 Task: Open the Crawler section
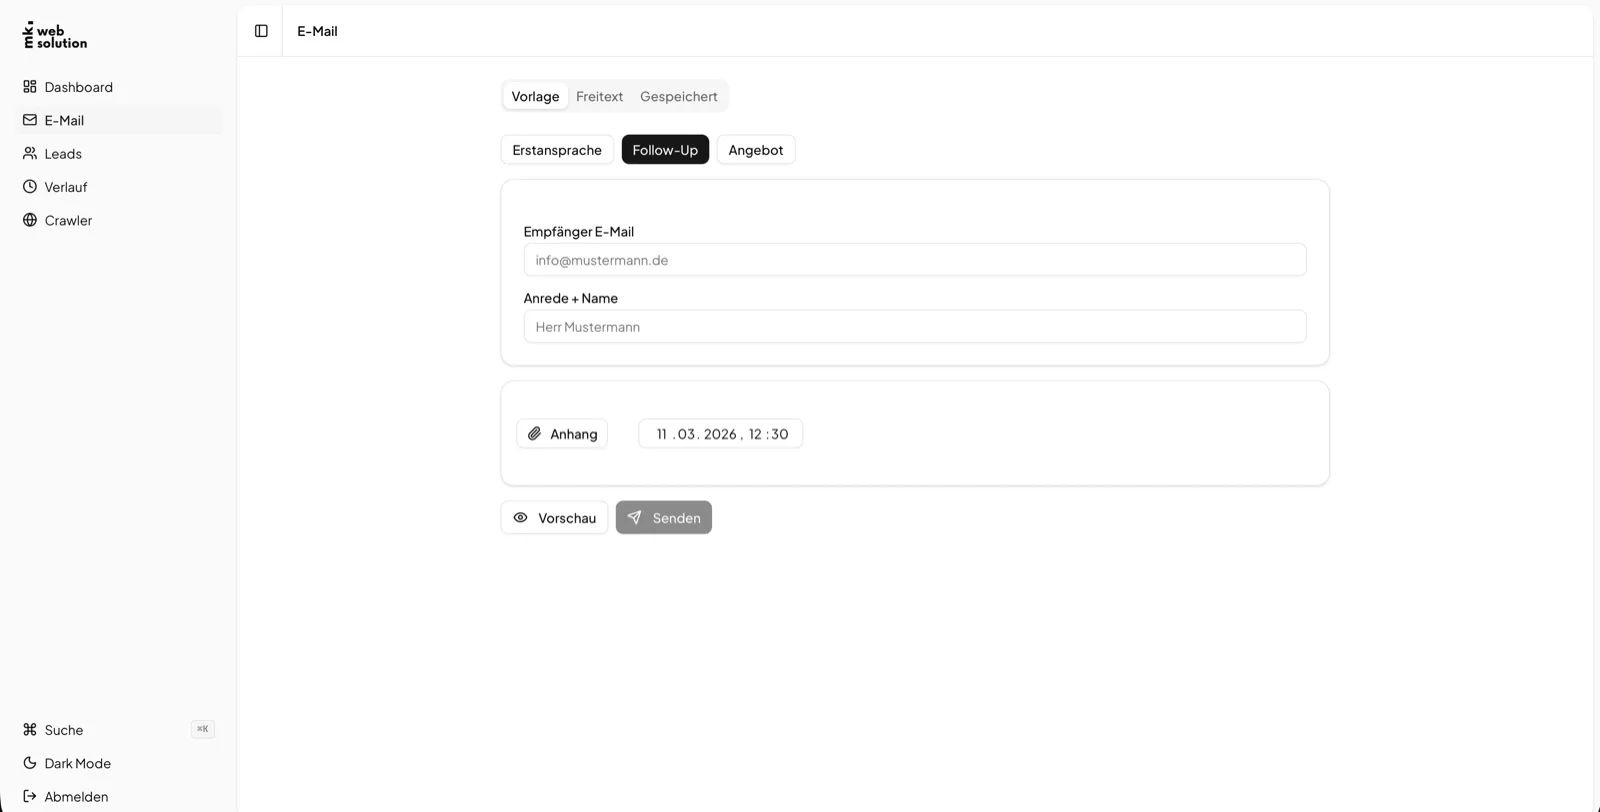tap(118, 220)
